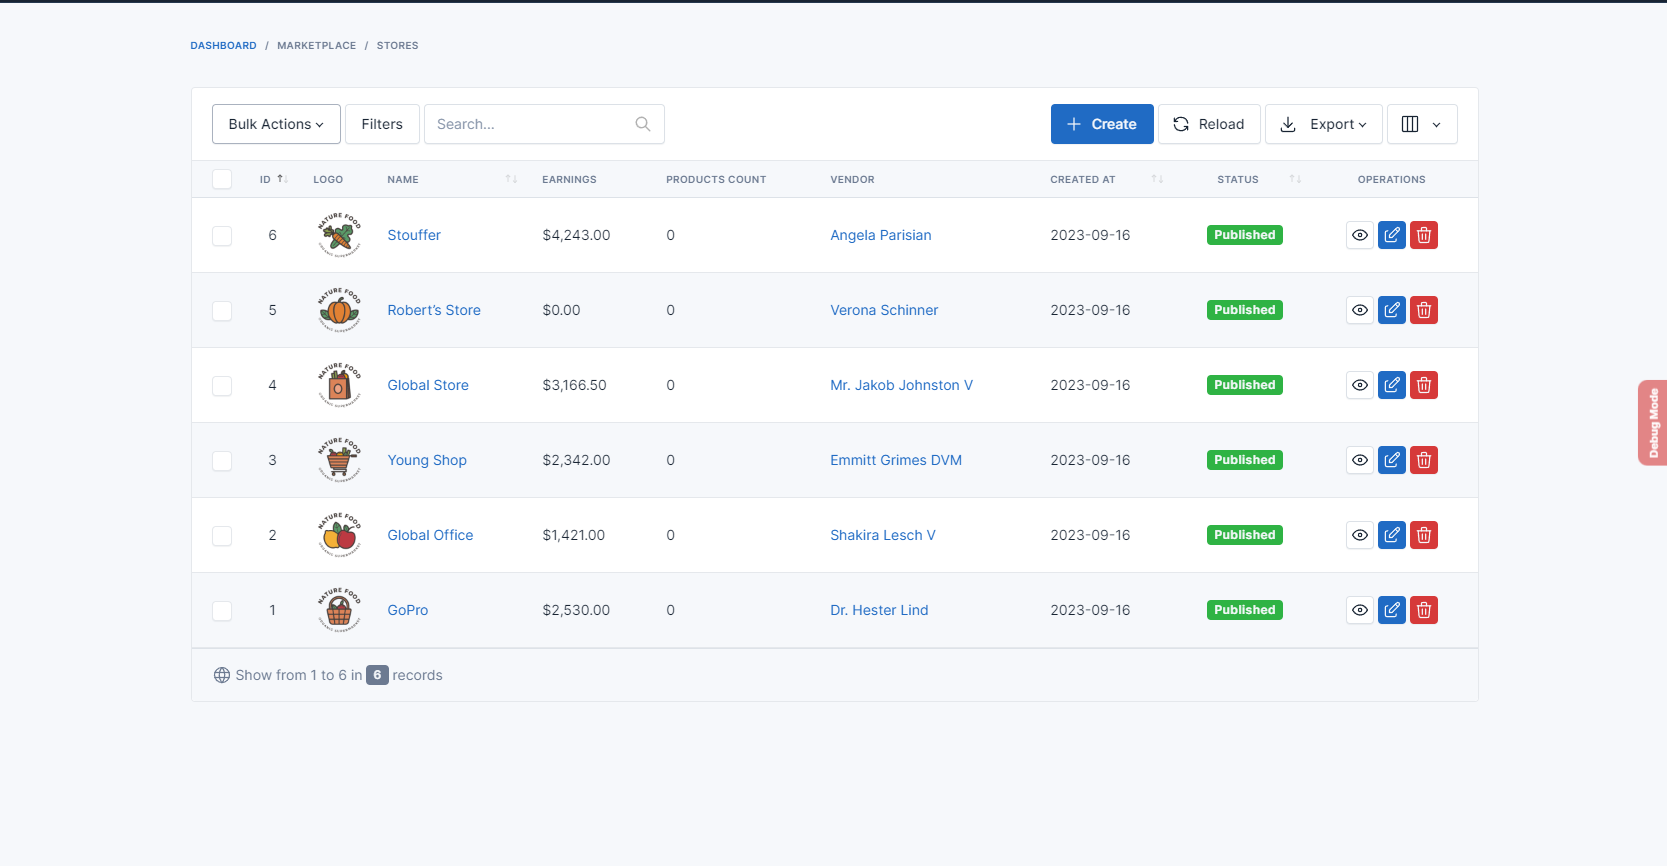Image resolution: width=1667 pixels, height=866 pixels.
Task: Check the Young Shop row checkbox
Action: (222, 461)
